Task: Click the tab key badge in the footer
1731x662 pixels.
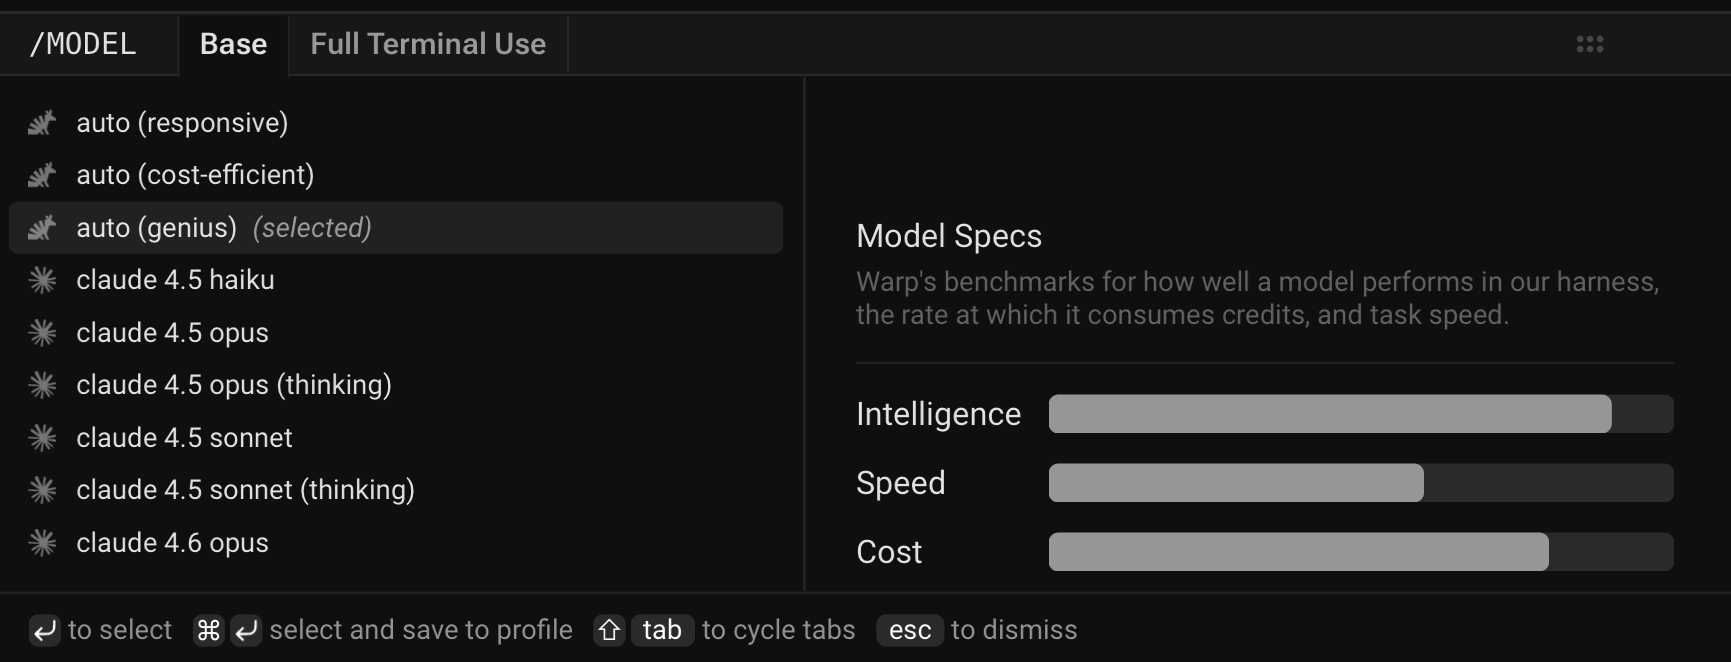Action: tap(662, 630)
